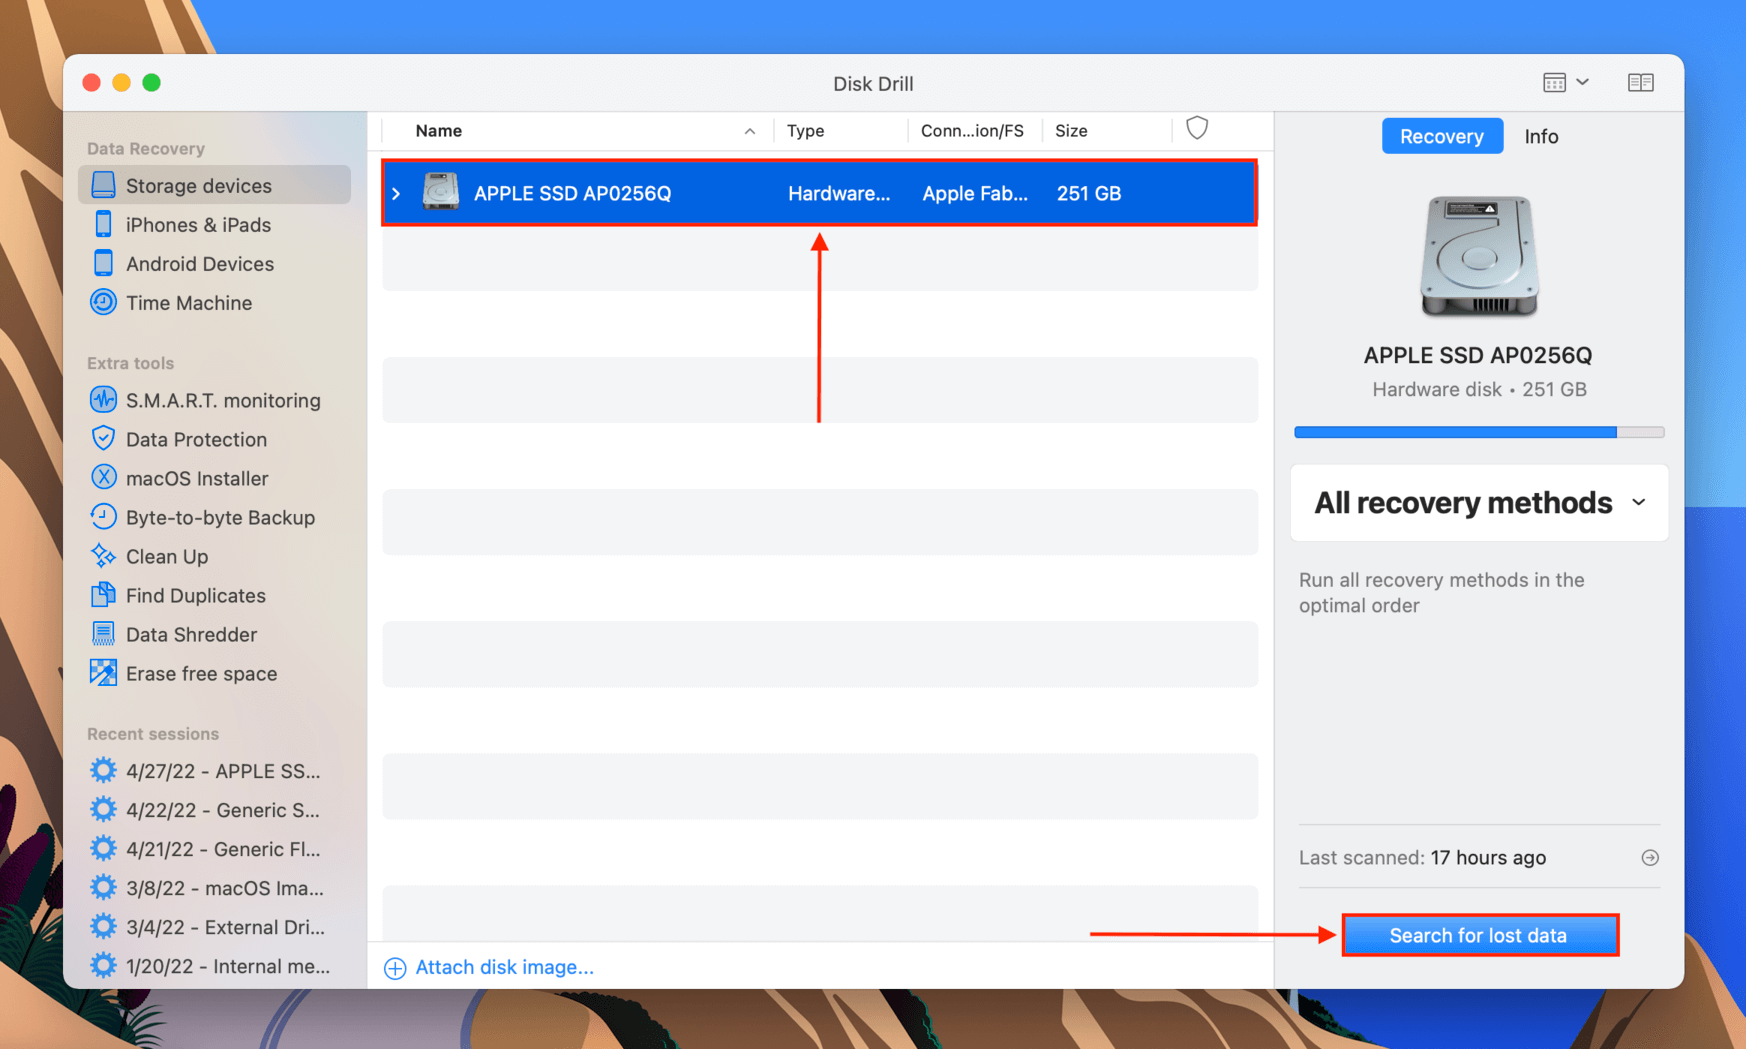Sort by Type column
1746x1049 pixels.
click(x=805, y=131)
